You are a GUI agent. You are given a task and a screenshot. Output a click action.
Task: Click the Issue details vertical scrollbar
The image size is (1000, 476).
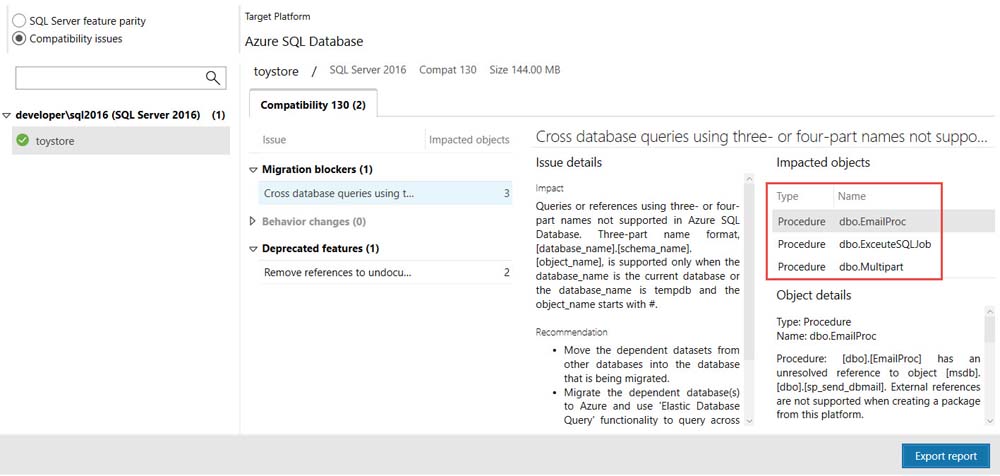[748, 300]
